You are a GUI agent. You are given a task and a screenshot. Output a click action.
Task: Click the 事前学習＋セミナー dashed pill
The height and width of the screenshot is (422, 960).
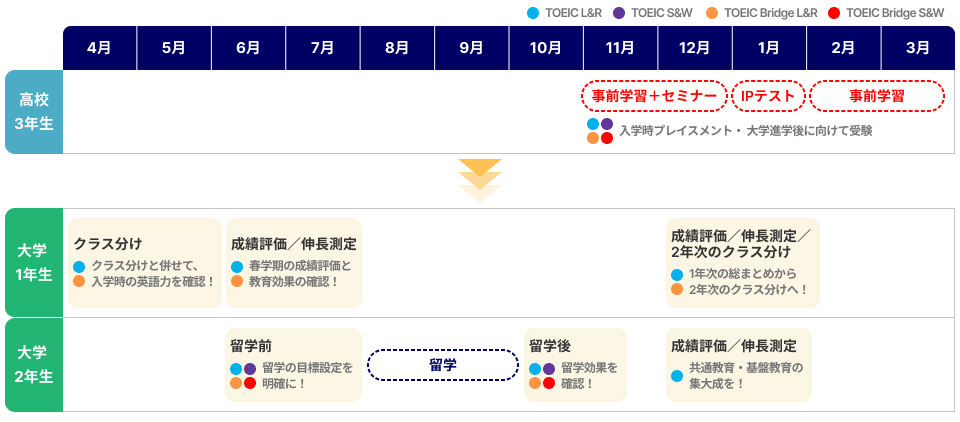point(654,96)
